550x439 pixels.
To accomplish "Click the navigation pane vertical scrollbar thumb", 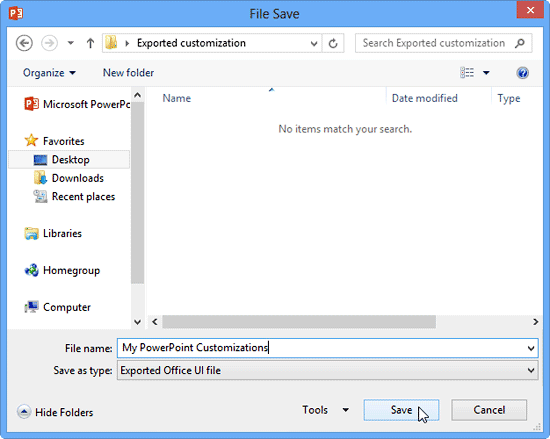I will 138,193.
